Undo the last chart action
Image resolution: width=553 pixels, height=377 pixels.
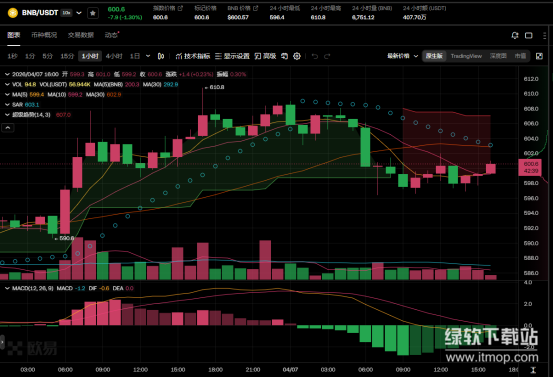click(x=315, y=56)
